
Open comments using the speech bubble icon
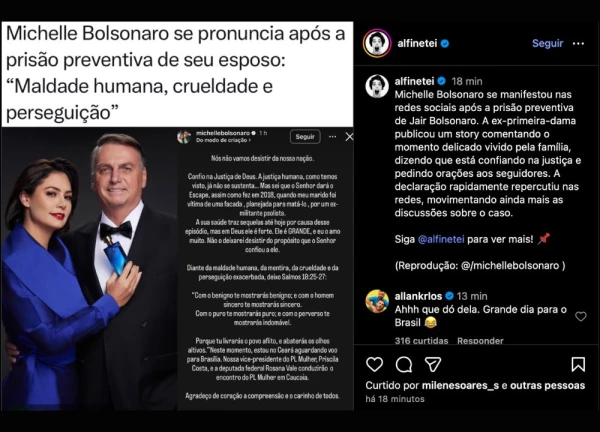pos(404,365)
